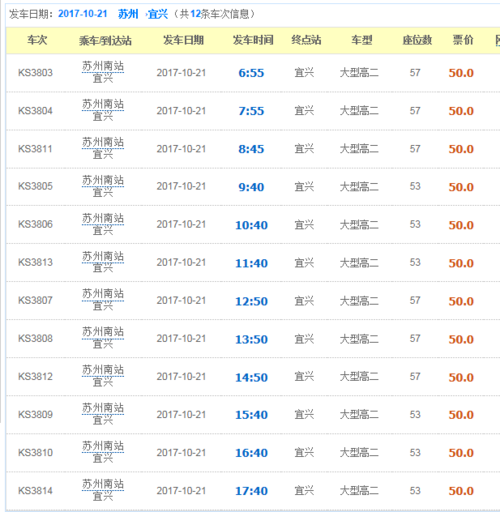Click the 50.0 price in KS3805 row

point(461,187)
